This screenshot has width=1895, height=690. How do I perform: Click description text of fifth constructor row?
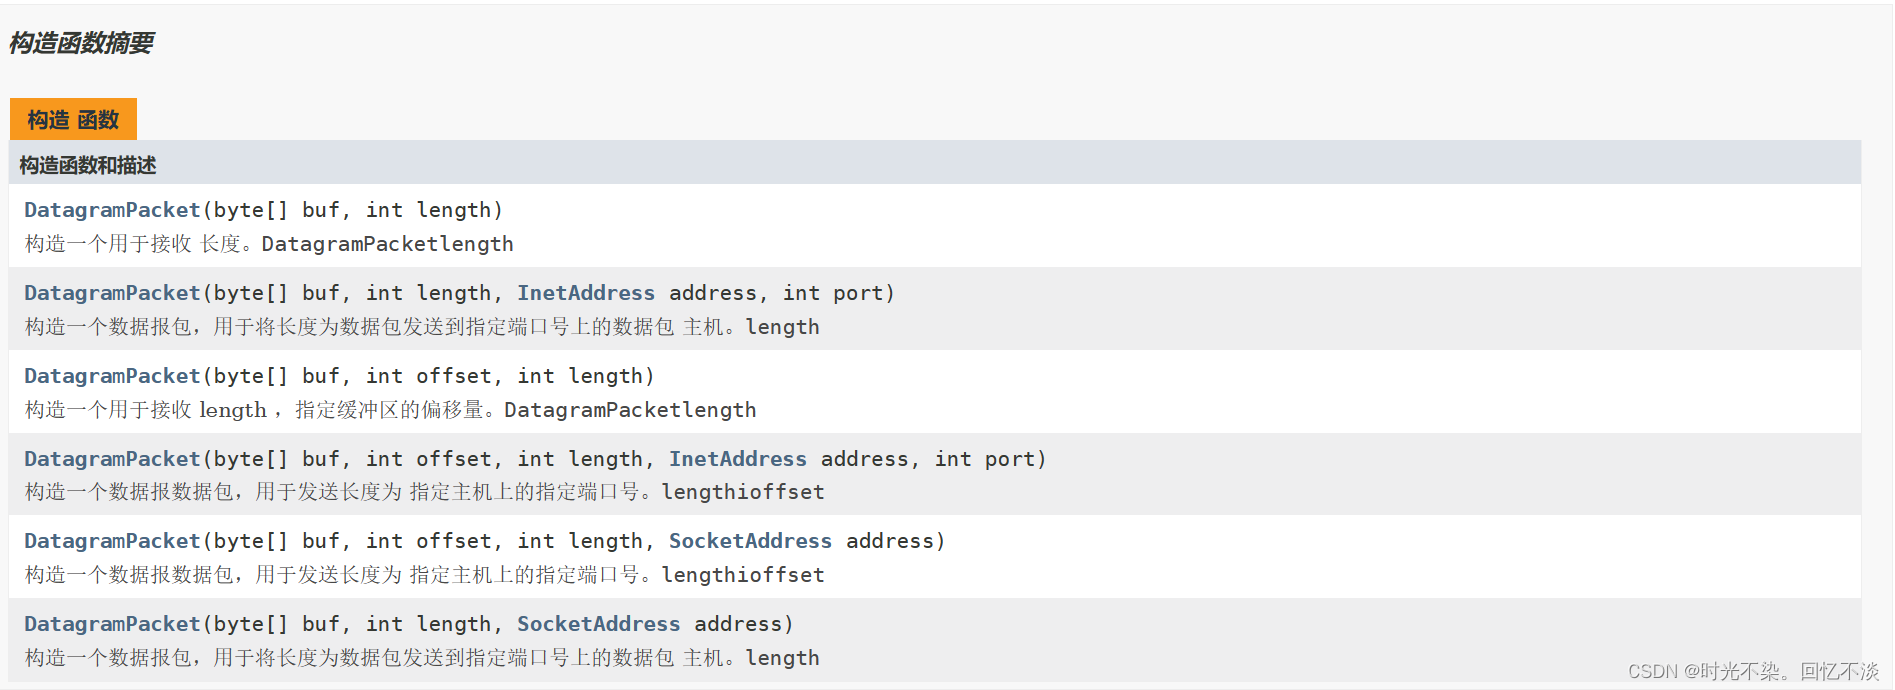tap(425, 575)
